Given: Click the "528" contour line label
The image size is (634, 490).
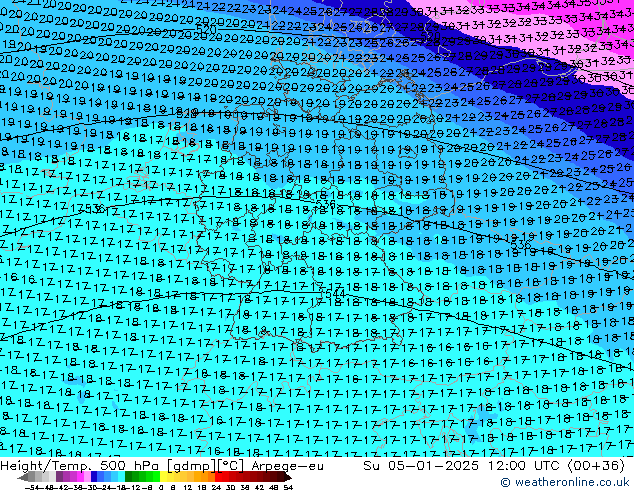Looking at the screenshot, I should pyautogui.click(x=187, y=114).
